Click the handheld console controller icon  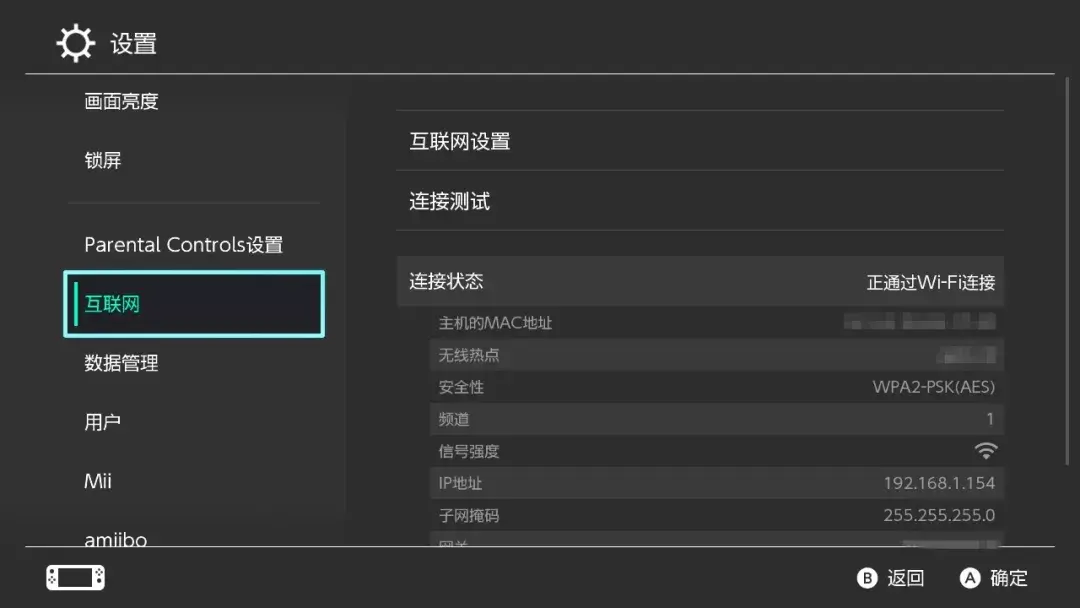tap(75, 577)
